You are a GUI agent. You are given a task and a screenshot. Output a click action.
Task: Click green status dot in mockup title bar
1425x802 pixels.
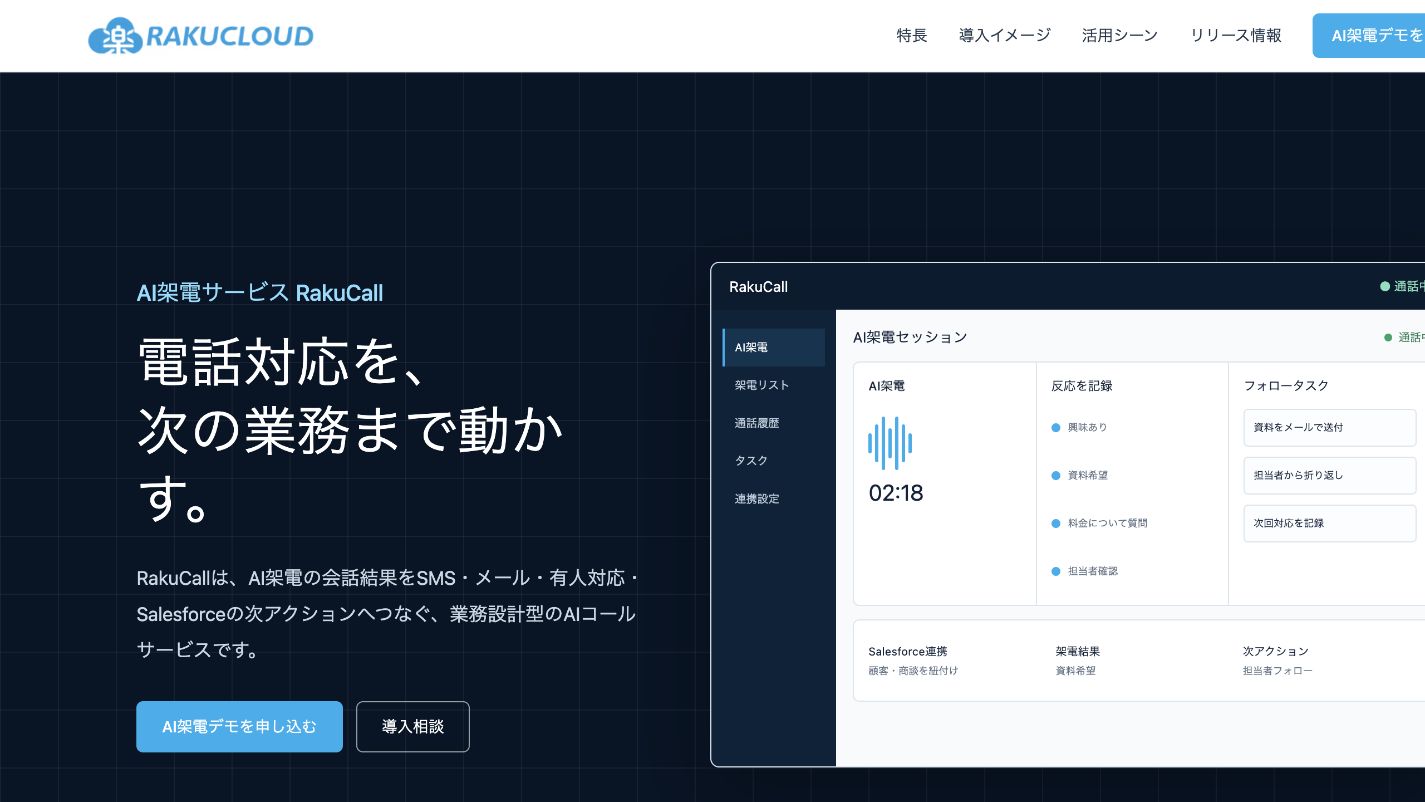[1385, 287]
